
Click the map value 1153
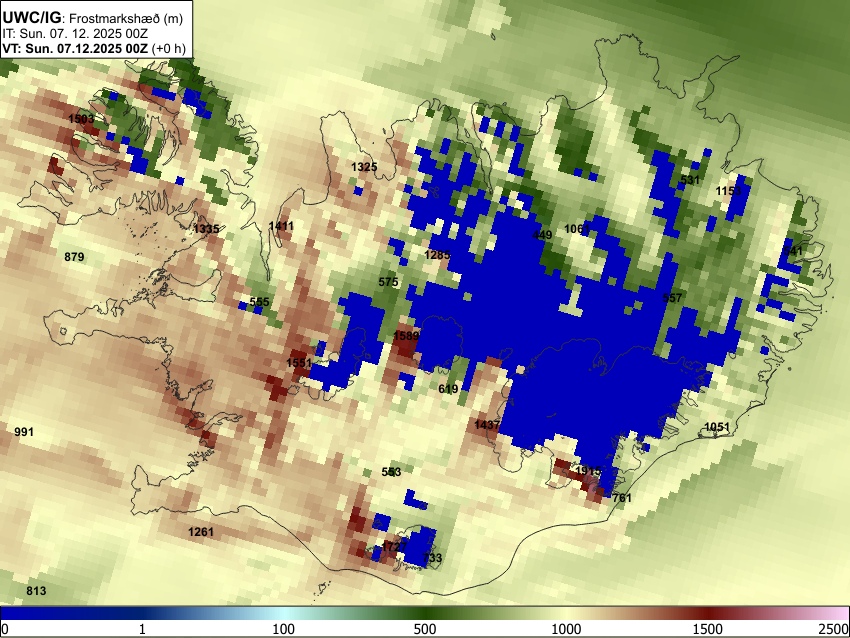[x=729, y=191]
